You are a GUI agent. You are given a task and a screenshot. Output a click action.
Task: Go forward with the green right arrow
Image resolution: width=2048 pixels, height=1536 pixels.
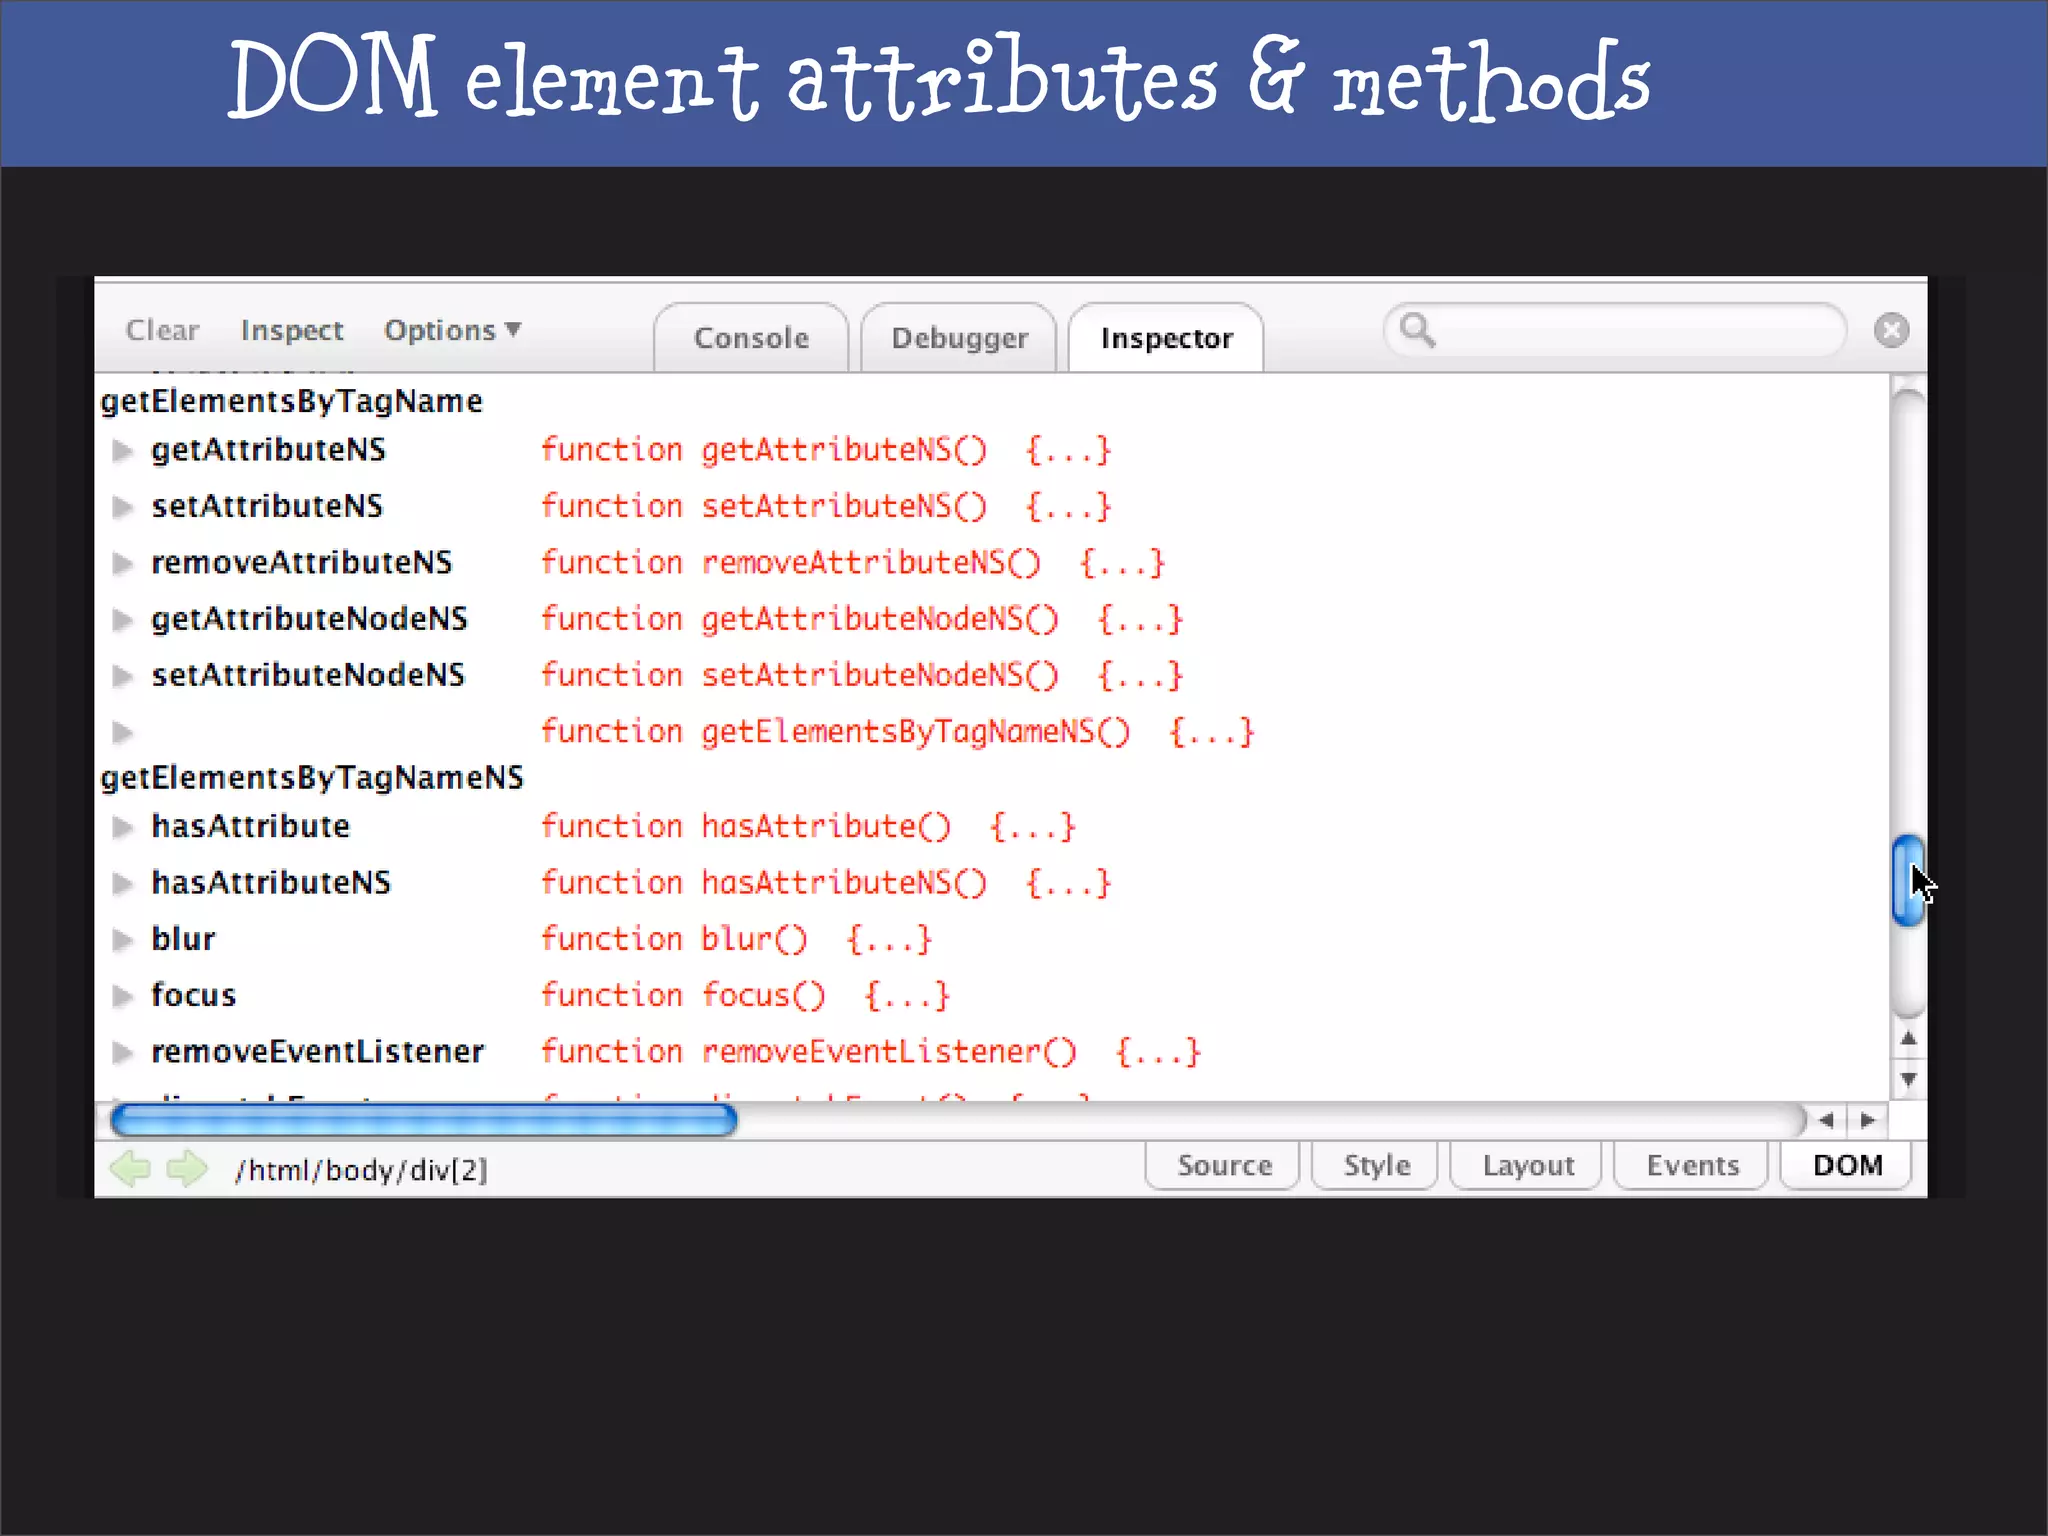(186, 1168)
